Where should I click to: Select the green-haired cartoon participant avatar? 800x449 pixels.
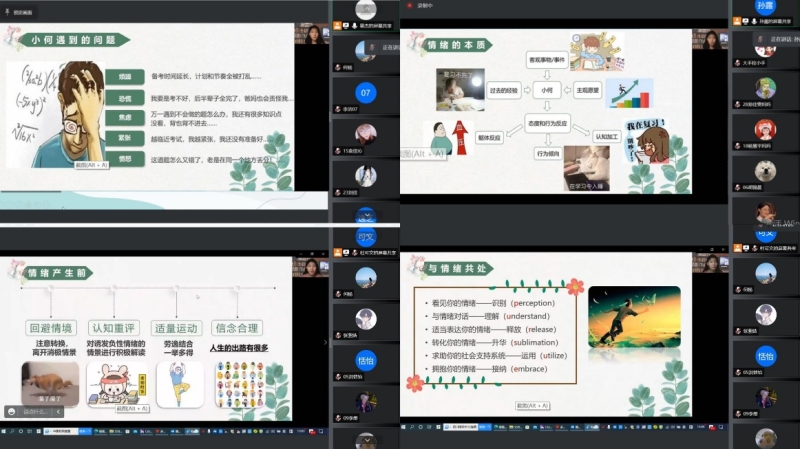coord(765,88)
